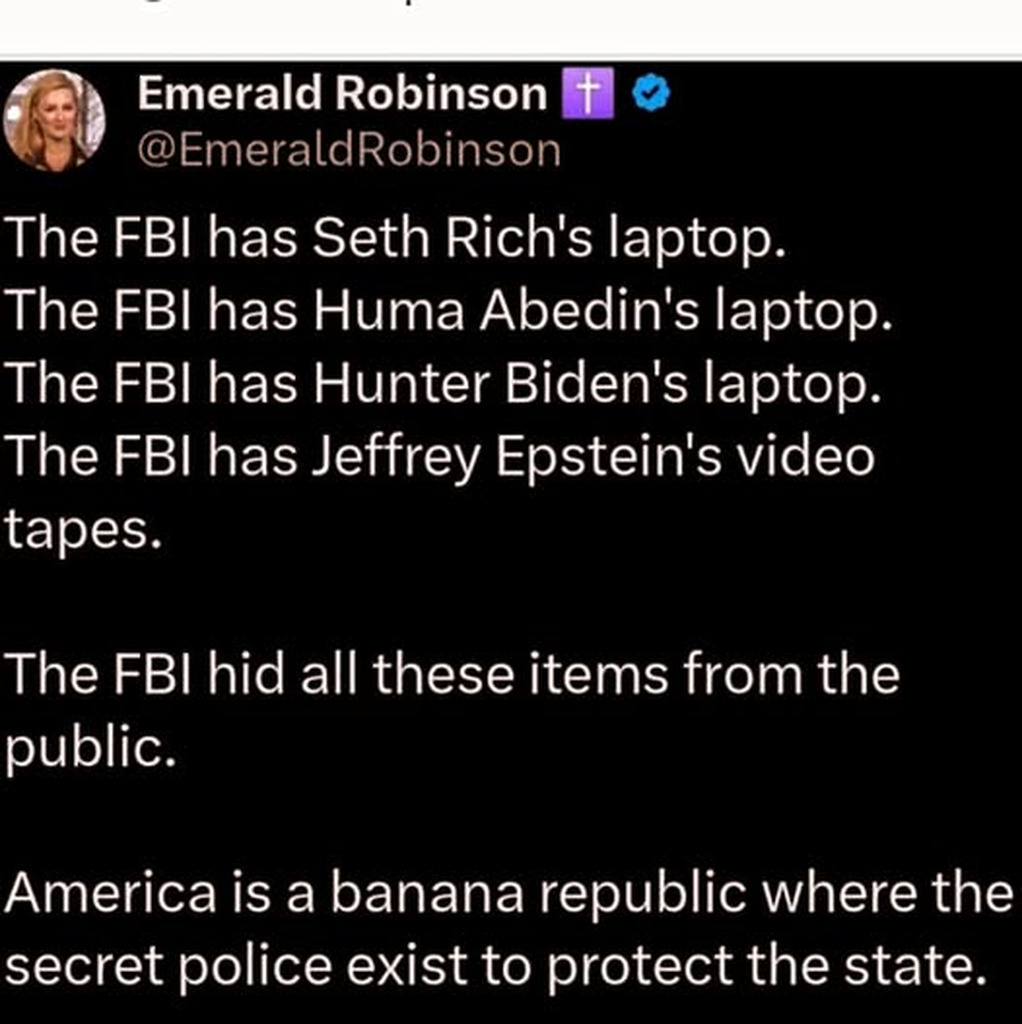Click the words "banana republic"
Viewport: 1022px width, 1024px height.
point(526,892)
